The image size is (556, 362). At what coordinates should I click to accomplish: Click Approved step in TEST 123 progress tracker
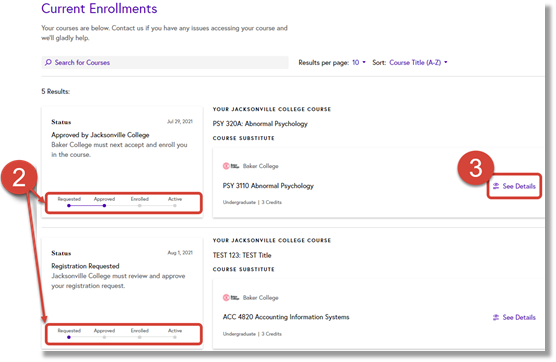(x=104, y=333)
